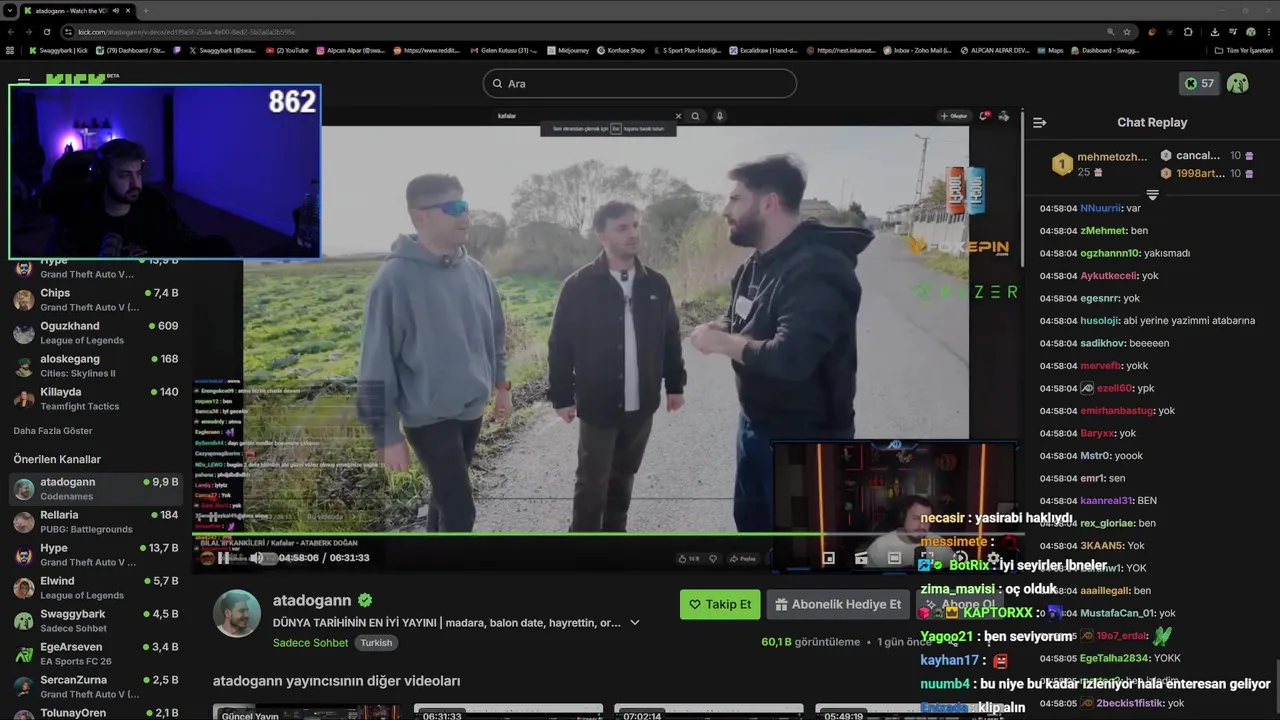Open the apps grid icon in bookmarks bar
The height and width of the screenshot is (720, 1280).
(11, 50)
